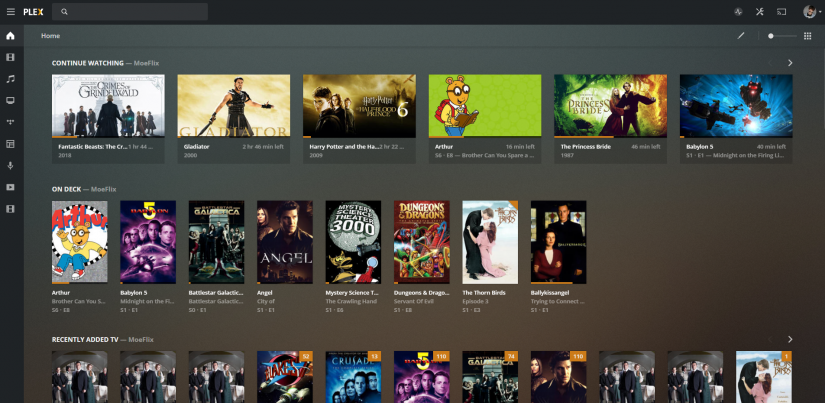Open the Ballykissangel poster
Screen dimensions: 825x403
tap(558, 242)
